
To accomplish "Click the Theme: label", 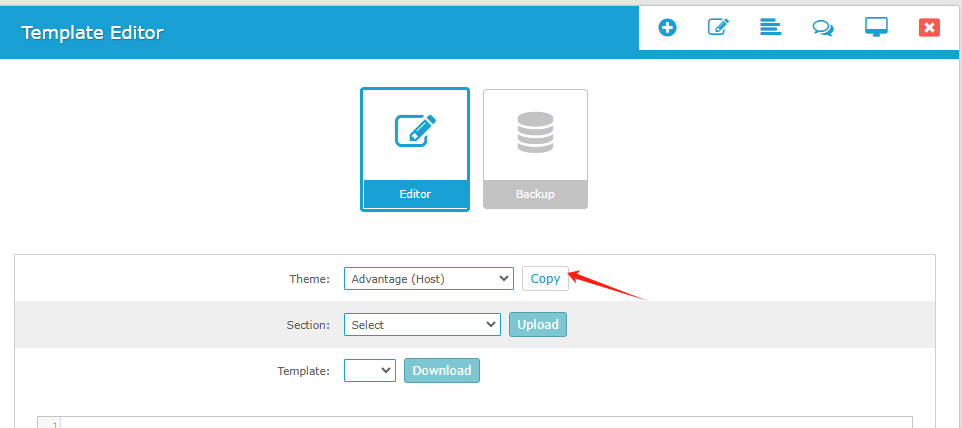I will click(309, 279).
